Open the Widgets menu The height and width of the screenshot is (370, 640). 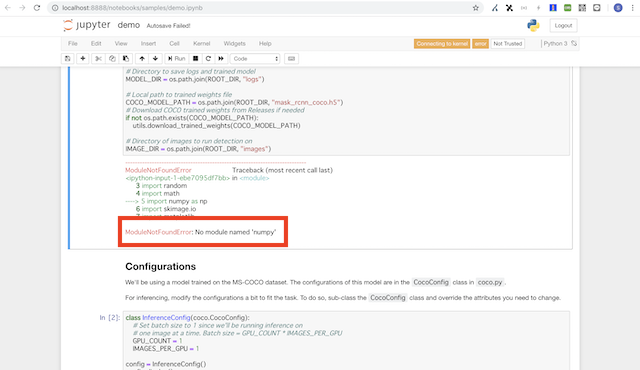pyautogui.click(x=234, y=44)
